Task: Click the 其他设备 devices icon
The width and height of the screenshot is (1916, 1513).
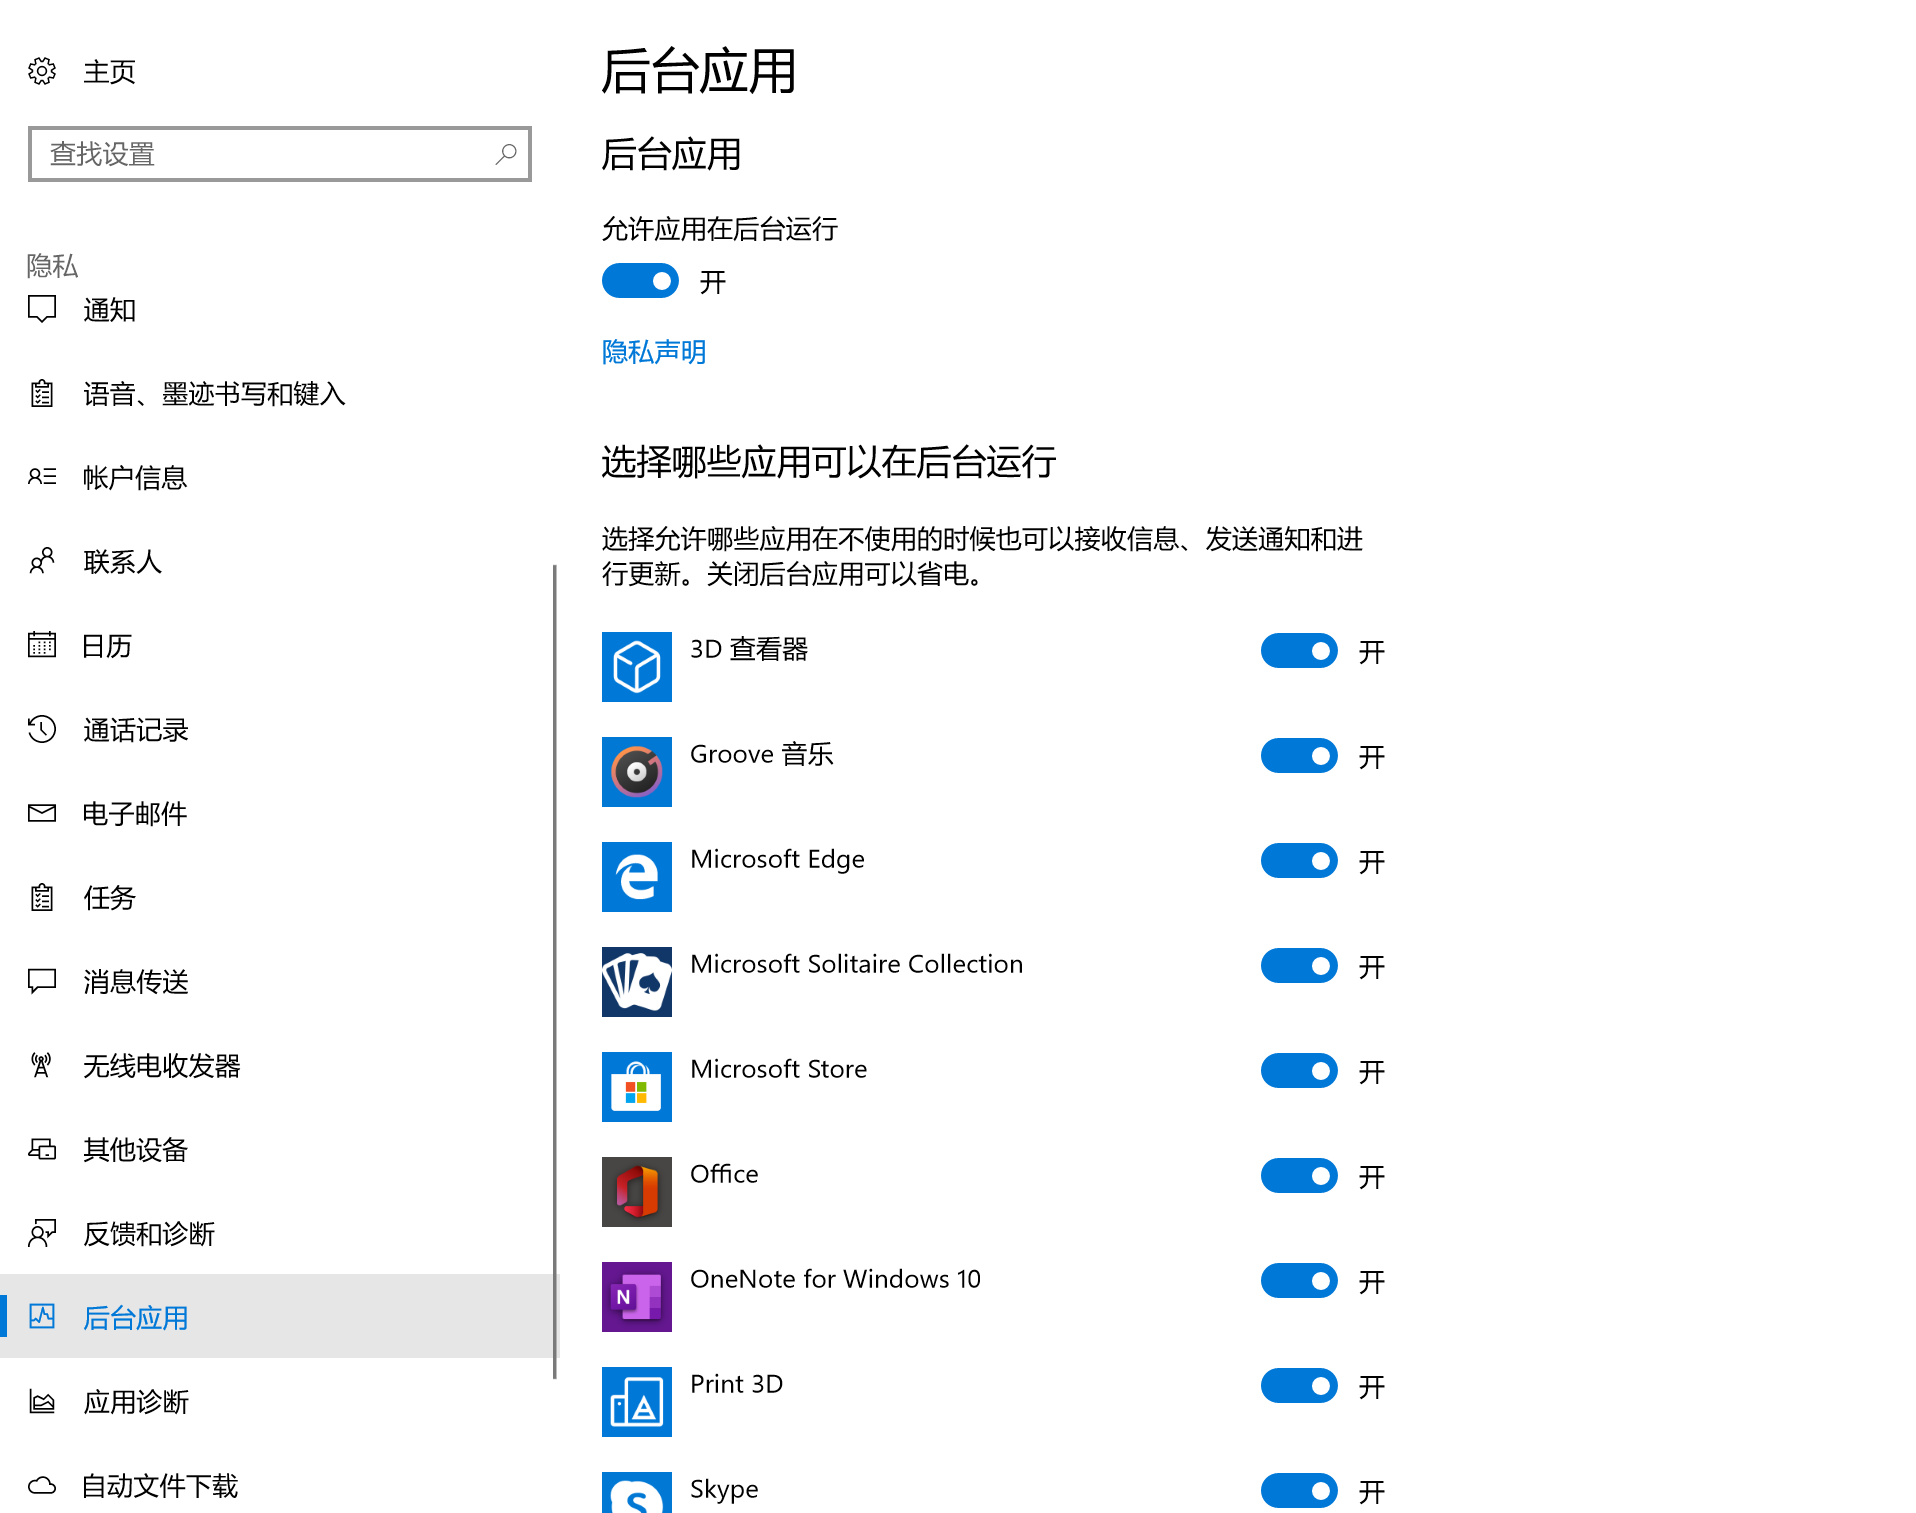Action: pyautogui.click(x=42, y=1150)
